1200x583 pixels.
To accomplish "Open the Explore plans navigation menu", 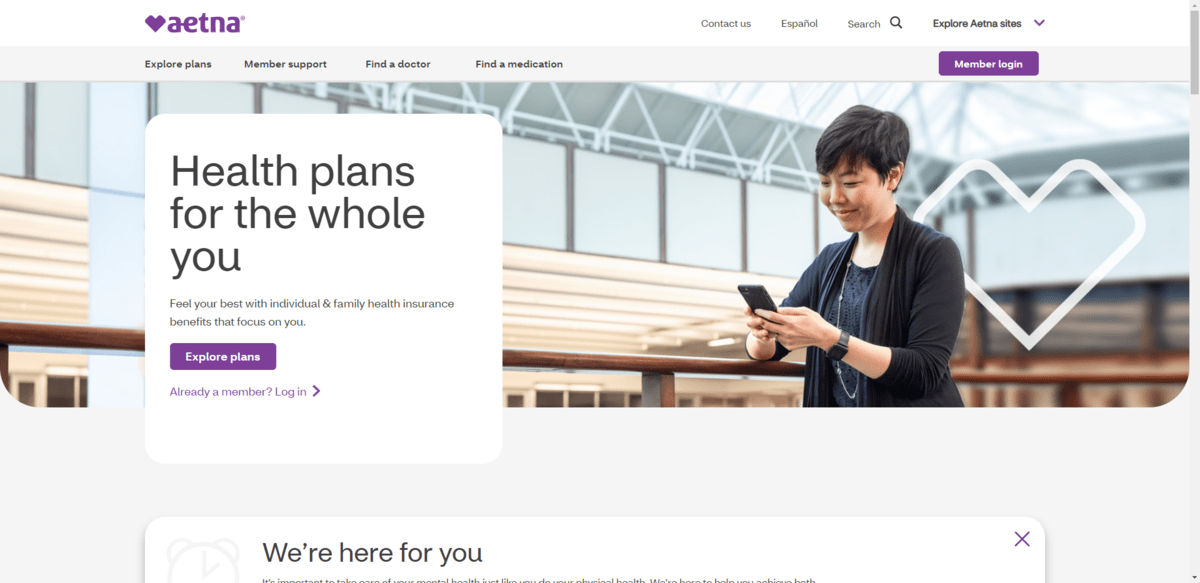I will 178,64.
